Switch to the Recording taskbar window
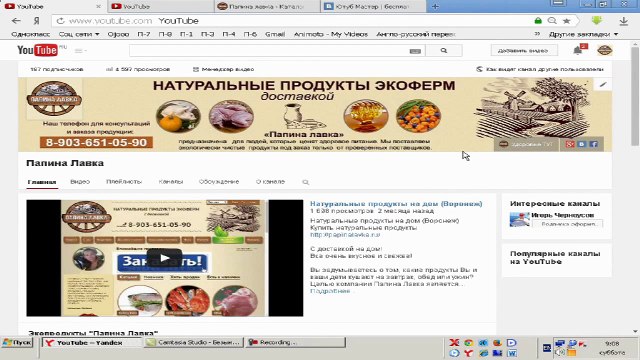The width and height of the screenshot is (640, 360). point(295,342)
